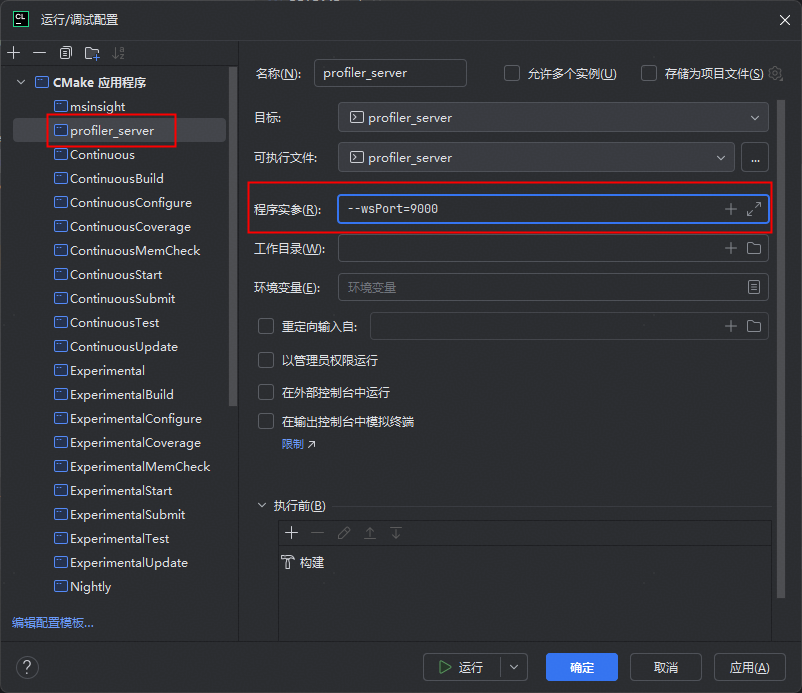802x693 pixels.
Task: Insert macro in 工作目录 field using plus icon
Action: (x=731, y=248)
